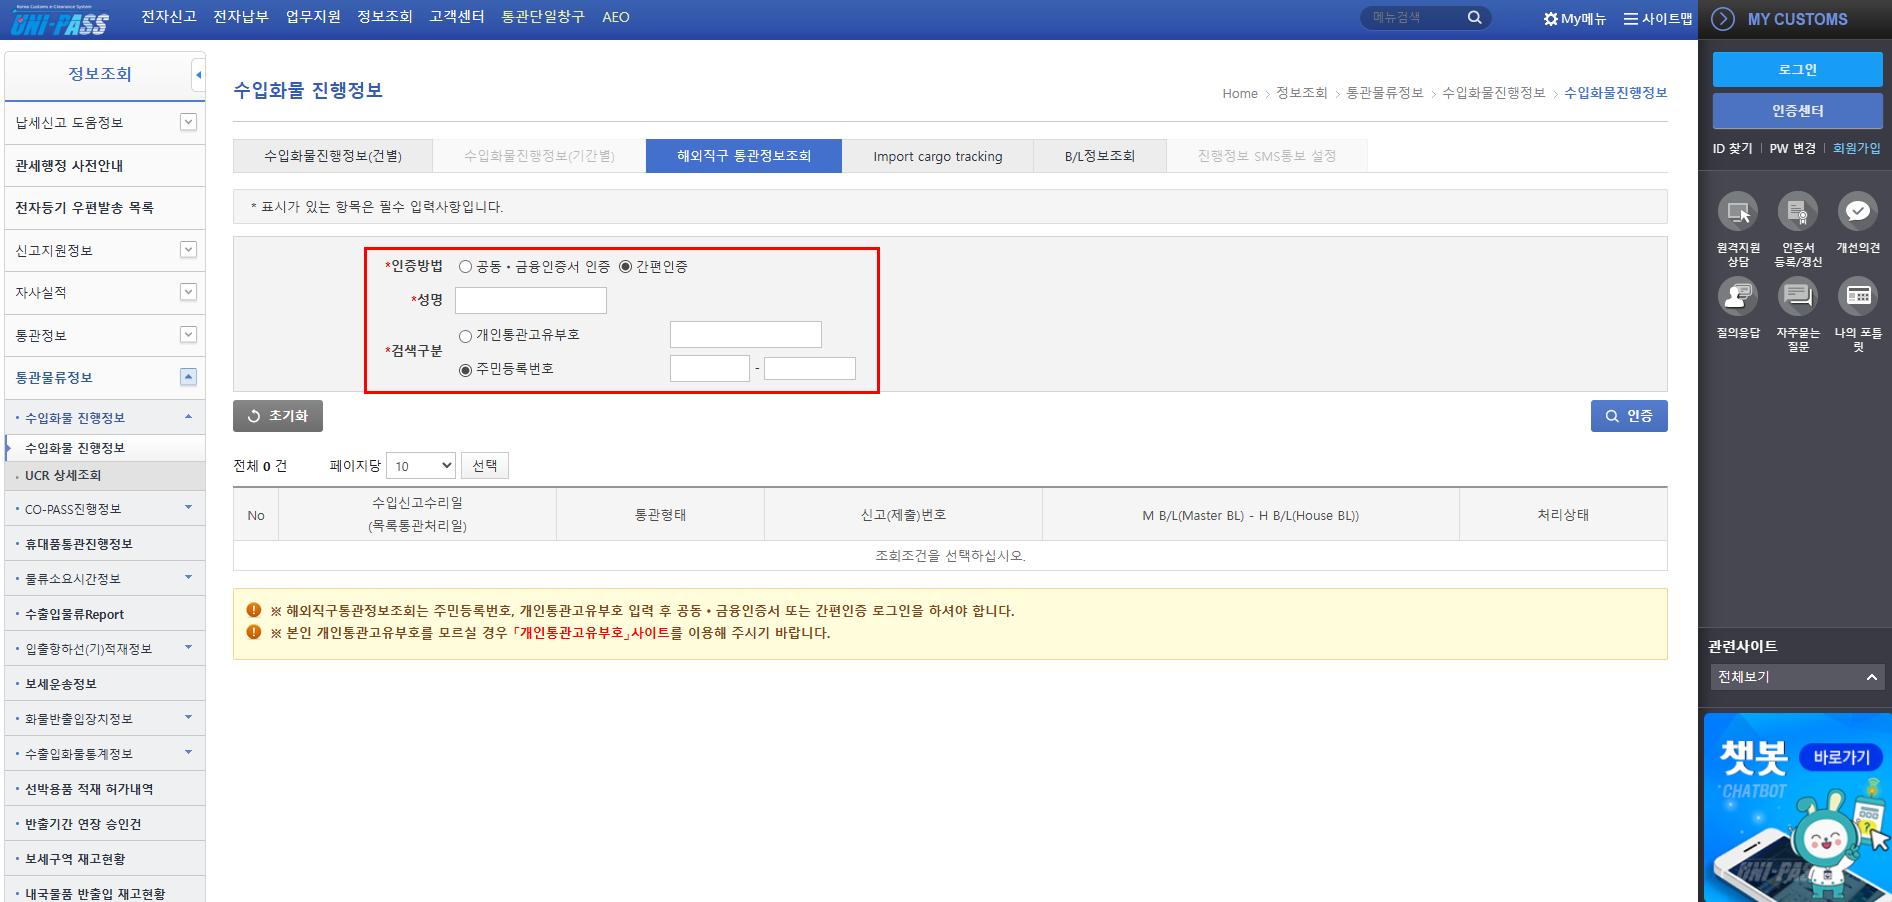Select 공동·금융인증서 인증 radio button
Viewport: 1892px width, 902px height.
coord(465,267)
